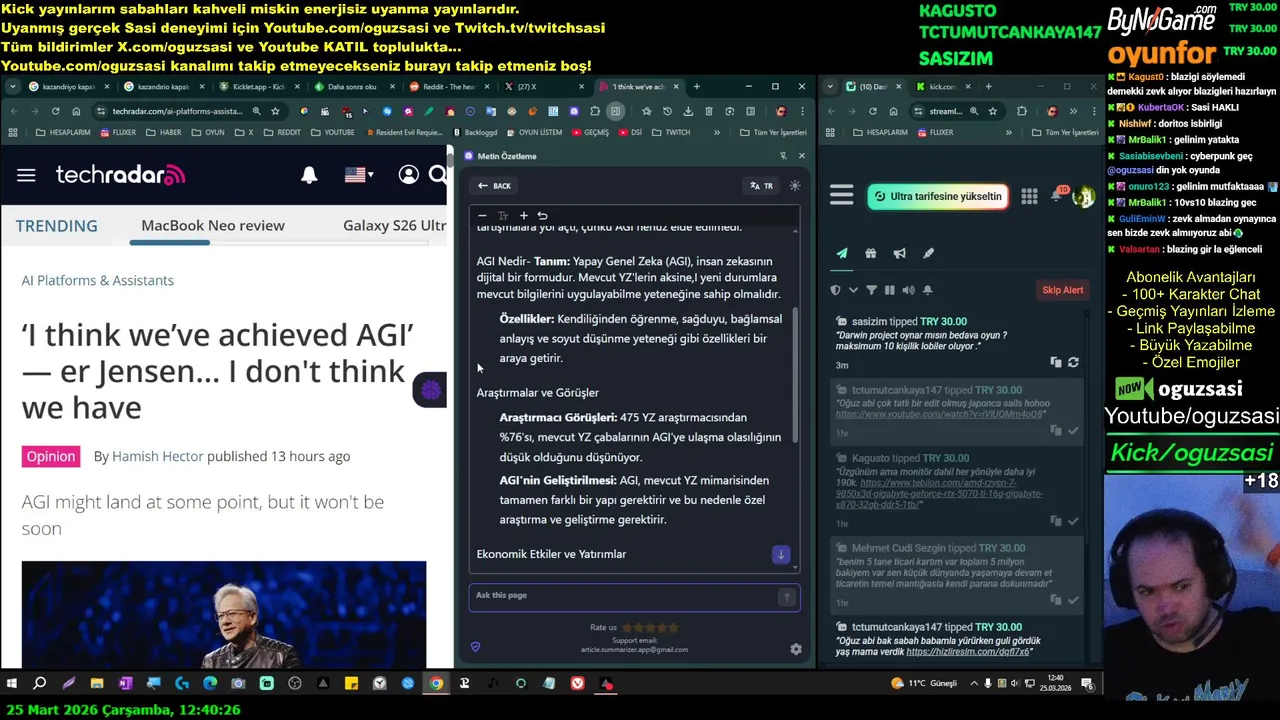This screenshot has width=1280, height=720.
Task: Select the highlighter pen tab in Streamlabs
Action: point(928,253)
